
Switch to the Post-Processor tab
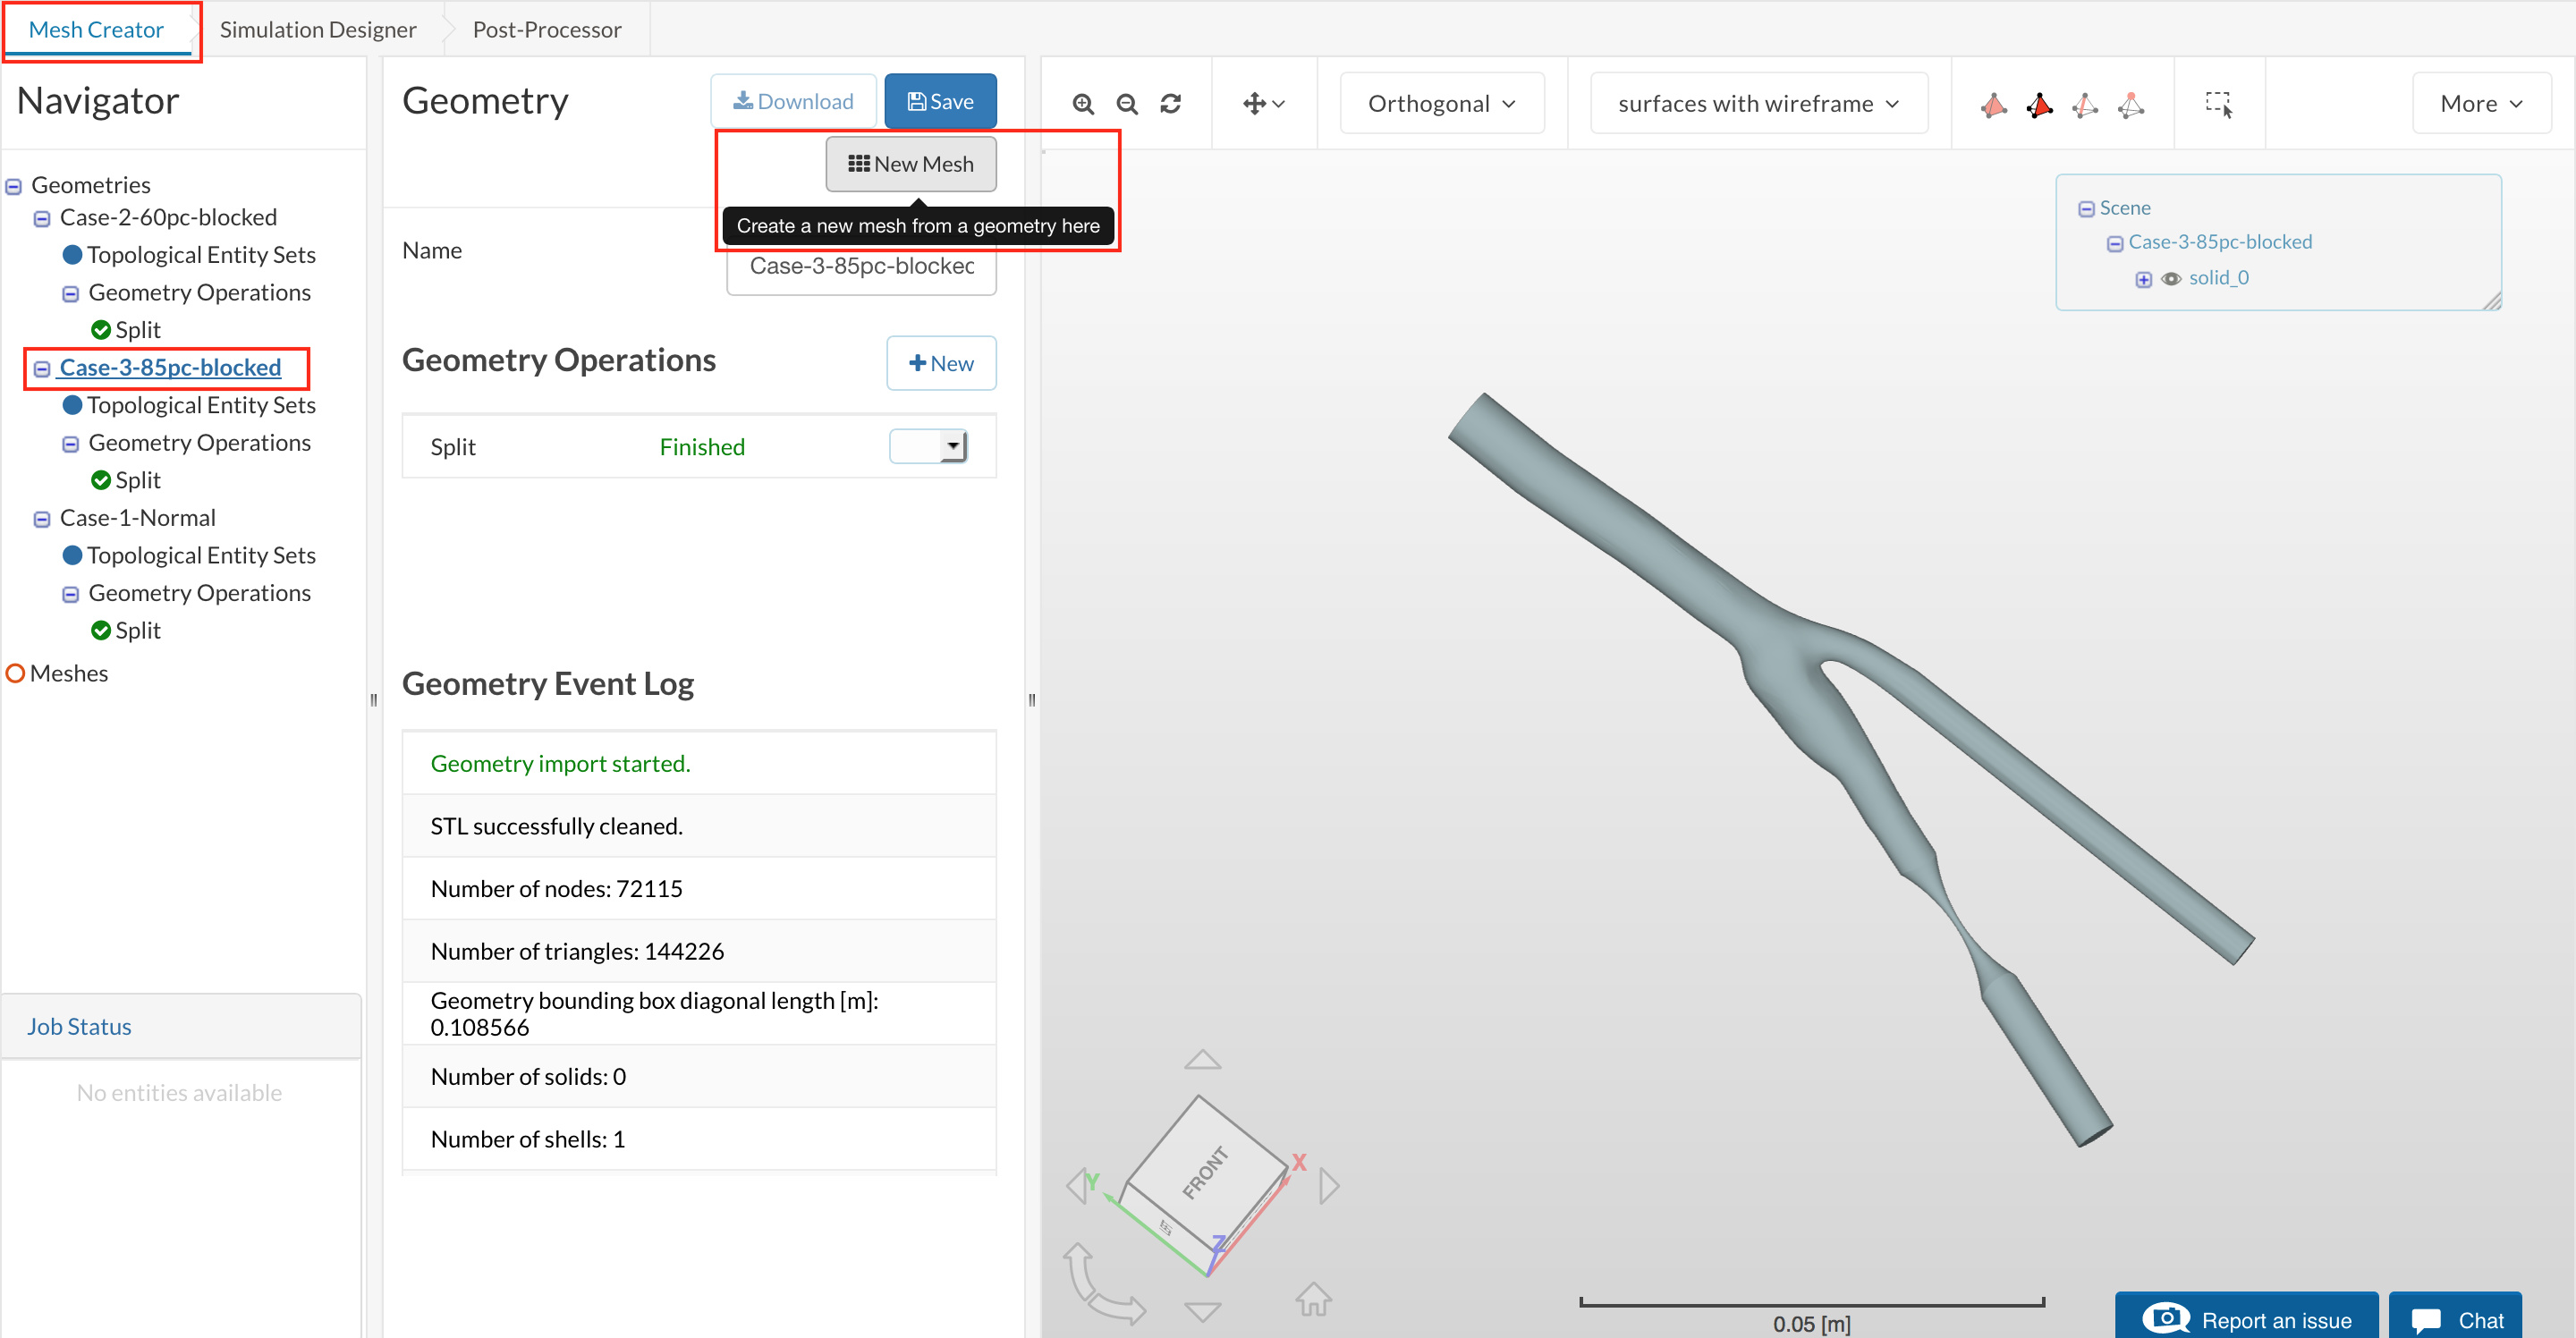tap(546, 29)
